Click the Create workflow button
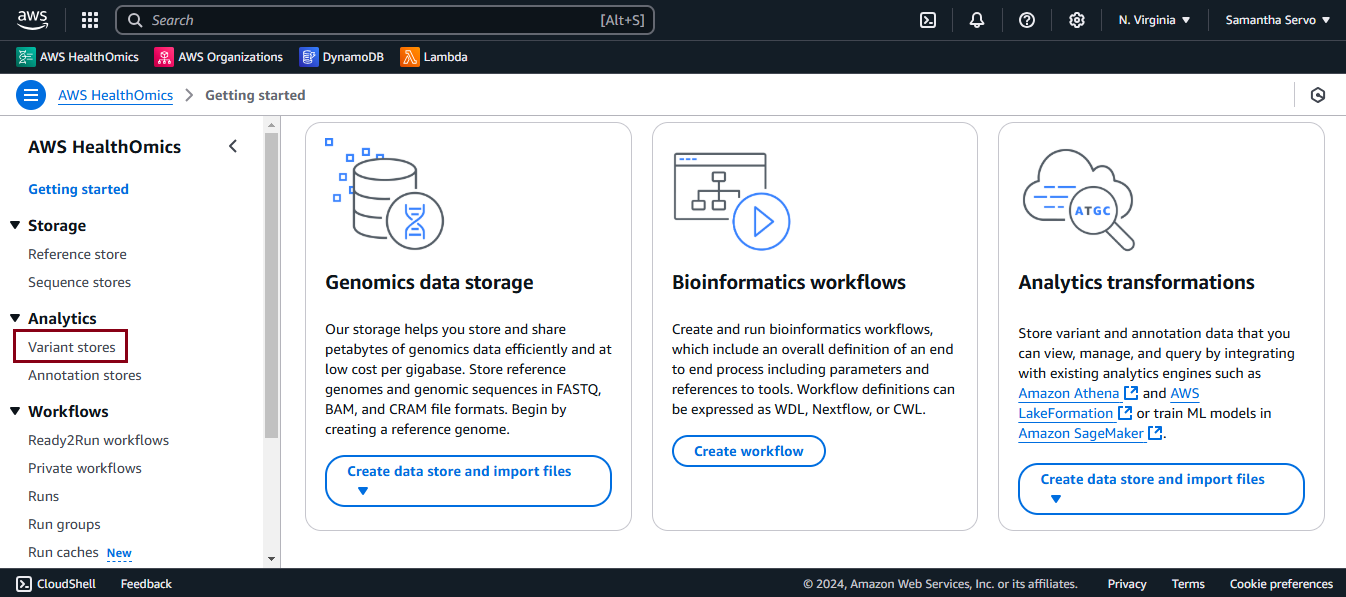The image size is (1346, 597). (749, 451)
